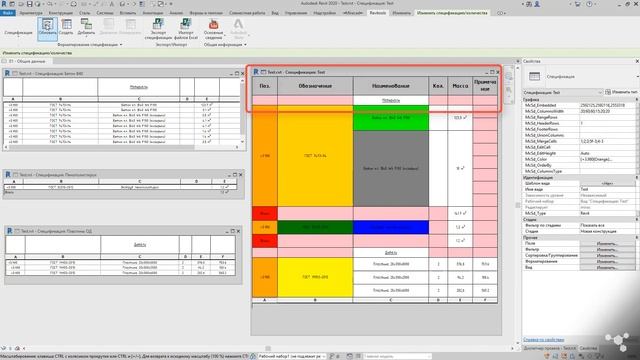Click Изменить button for Форматирование row

(607, 262)
